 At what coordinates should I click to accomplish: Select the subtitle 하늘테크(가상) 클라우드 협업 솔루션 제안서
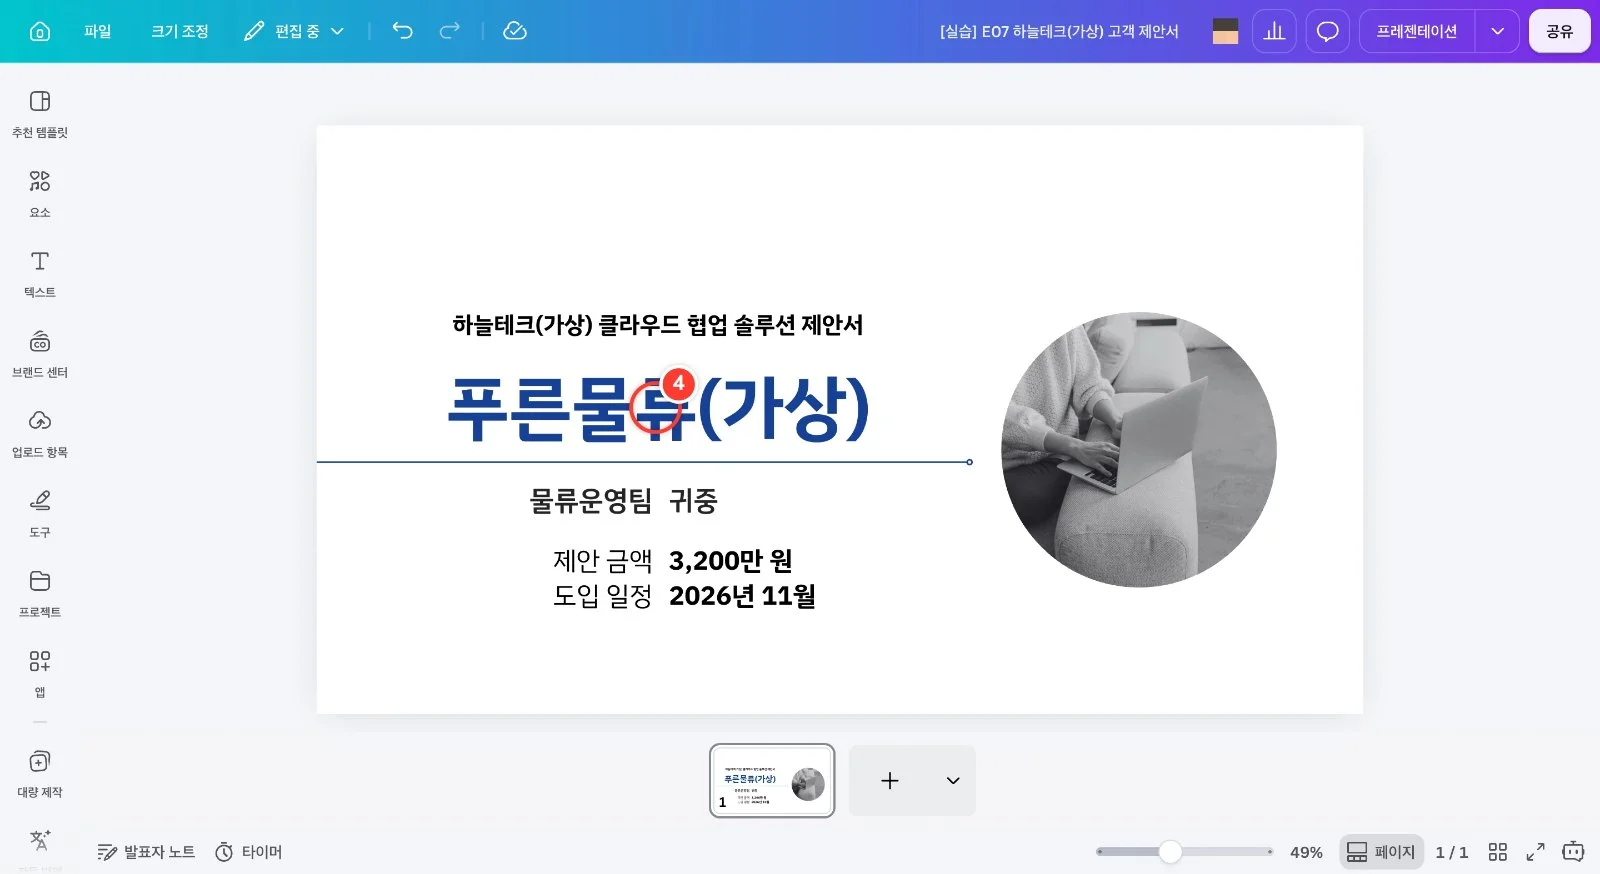coord(657,325)
